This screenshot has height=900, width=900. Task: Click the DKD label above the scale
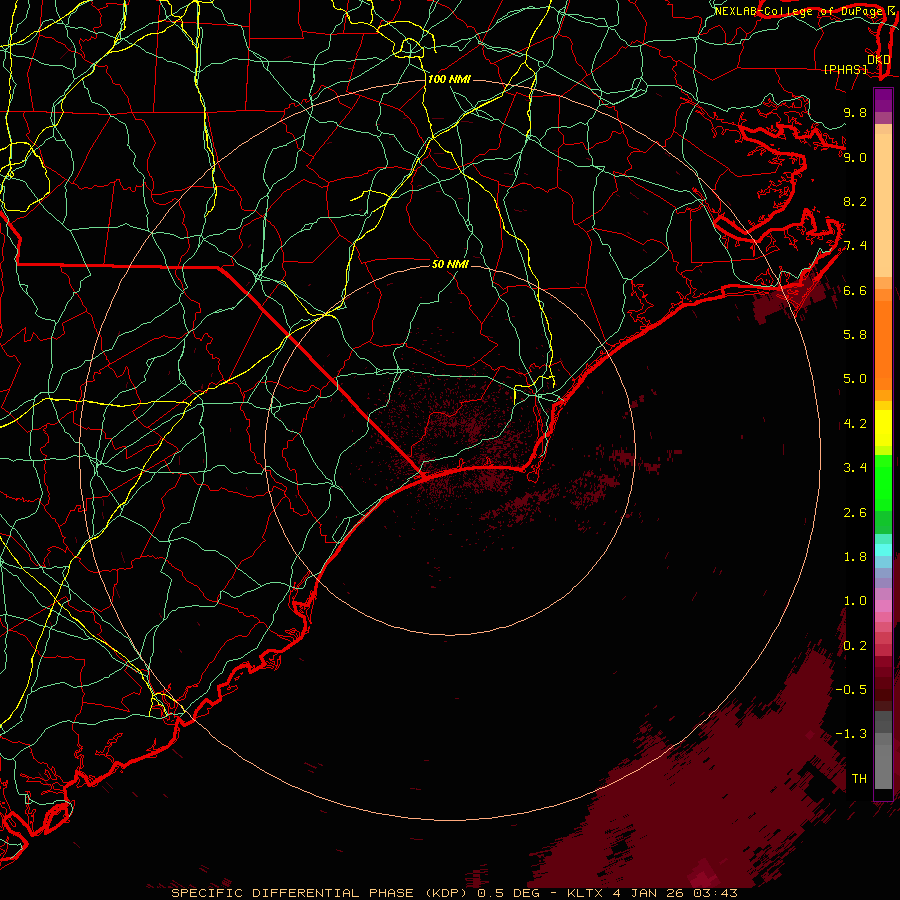[x=879, y=60]
